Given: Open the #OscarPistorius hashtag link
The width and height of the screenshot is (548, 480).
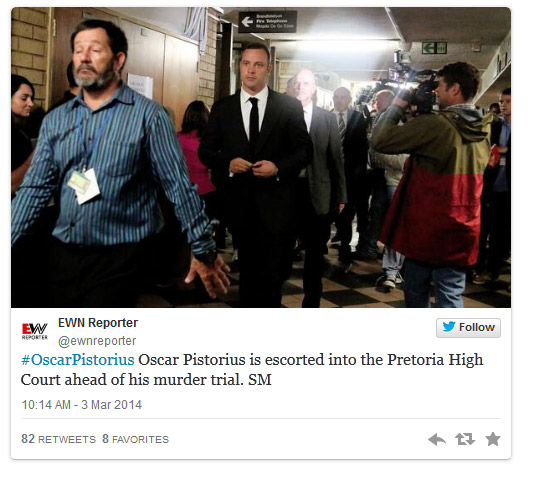Looking at the screenshot, I should pyautogui.click(x=78, y=360).
